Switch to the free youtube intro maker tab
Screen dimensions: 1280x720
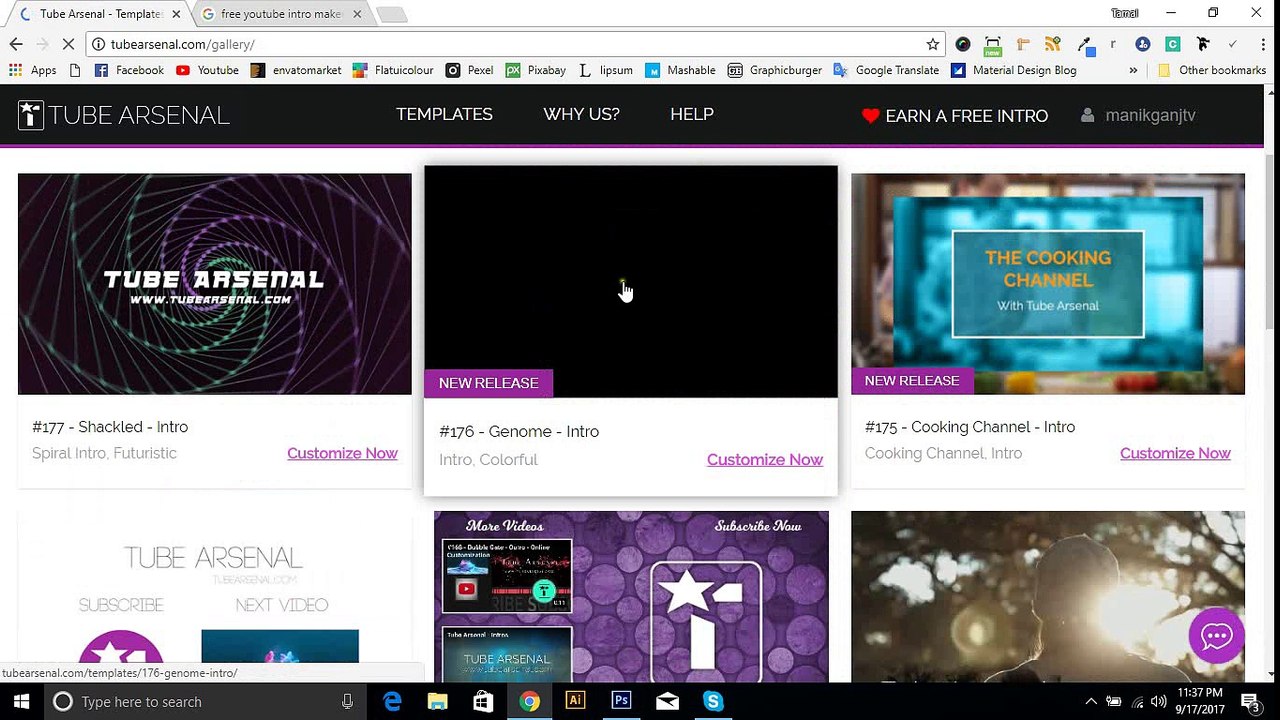pos(280,14)
